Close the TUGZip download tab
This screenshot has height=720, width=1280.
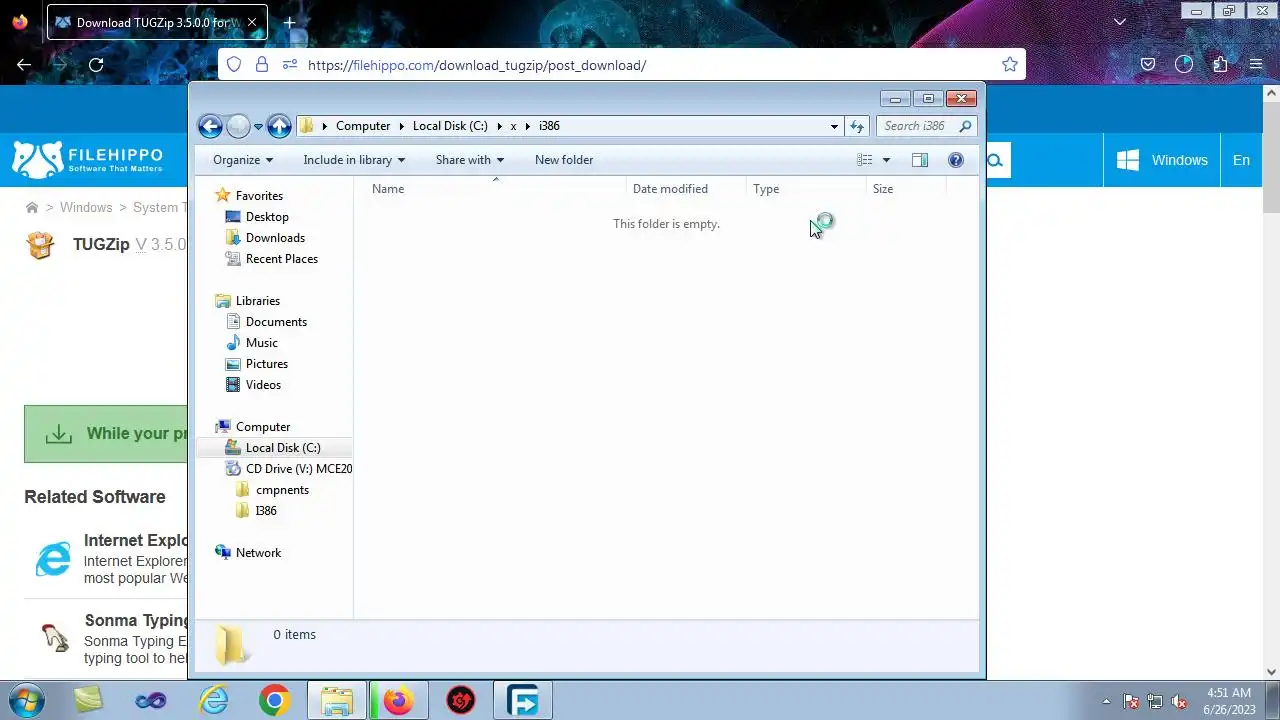click(252, 22)
